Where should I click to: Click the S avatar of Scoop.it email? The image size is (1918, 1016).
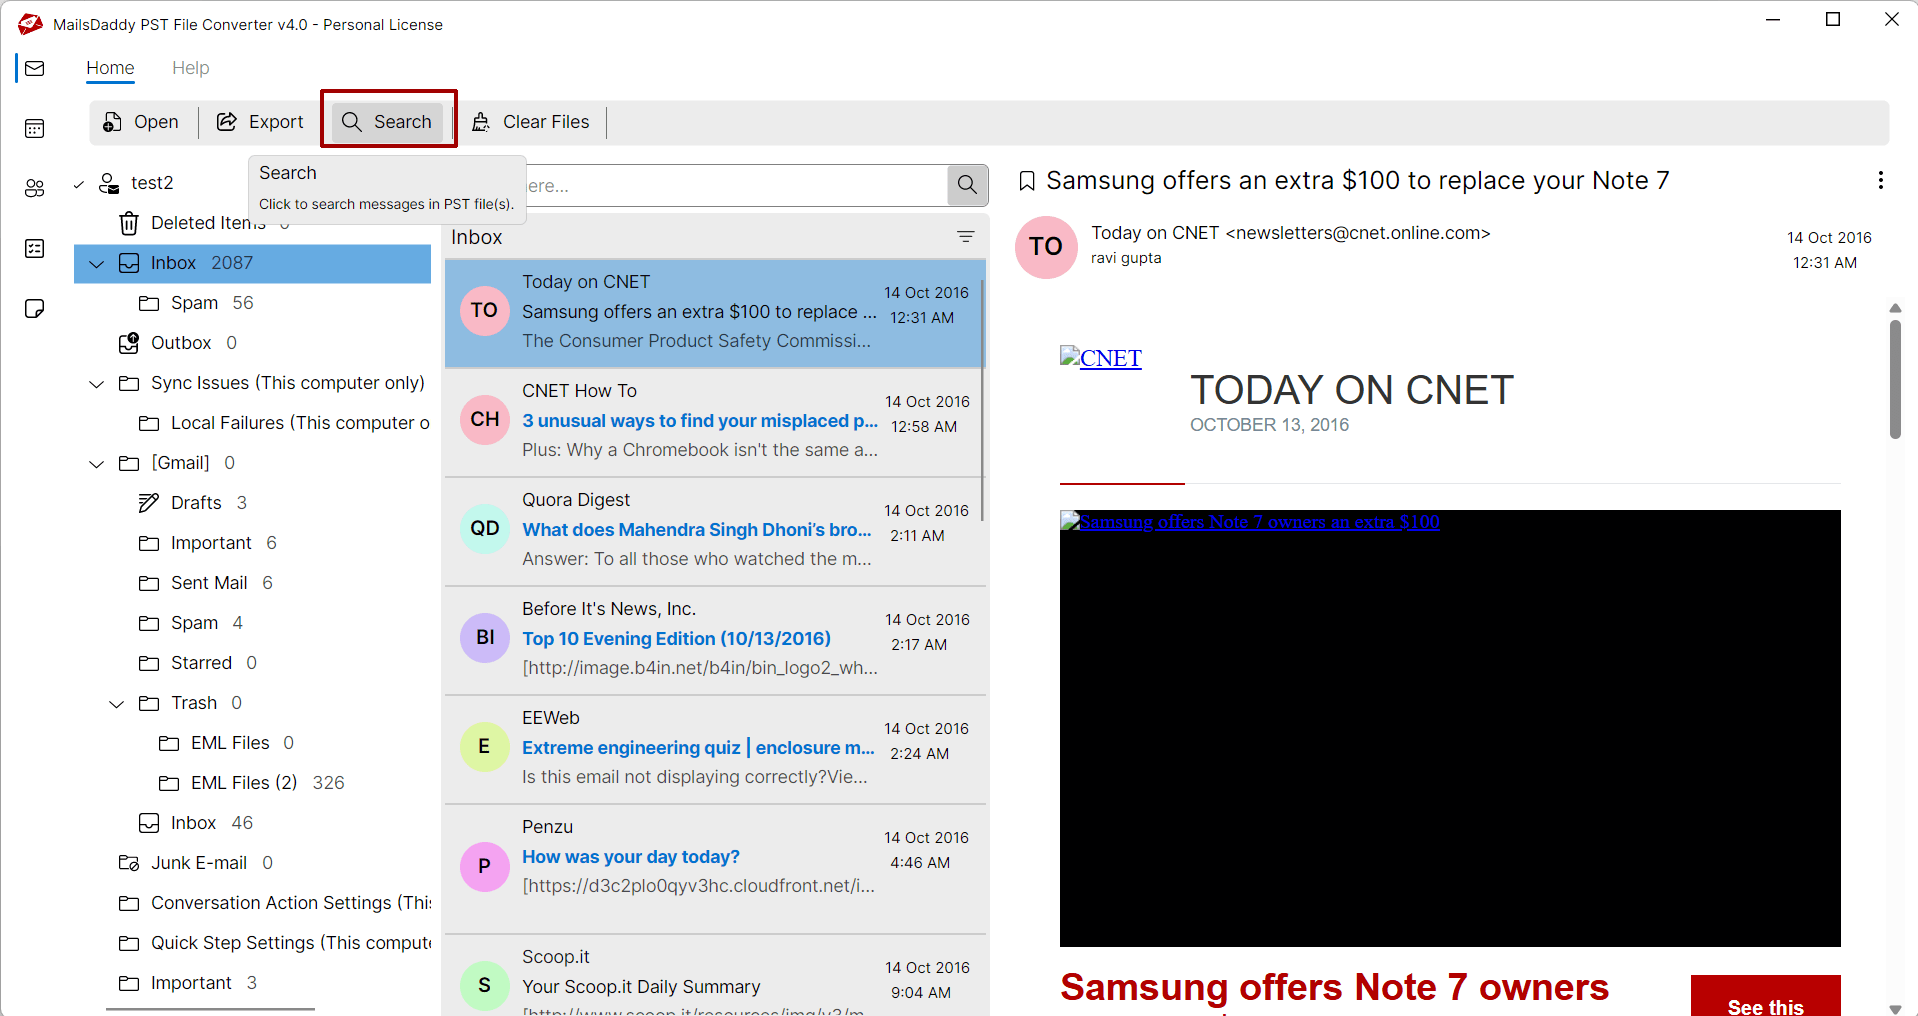(x=485, y=985)
